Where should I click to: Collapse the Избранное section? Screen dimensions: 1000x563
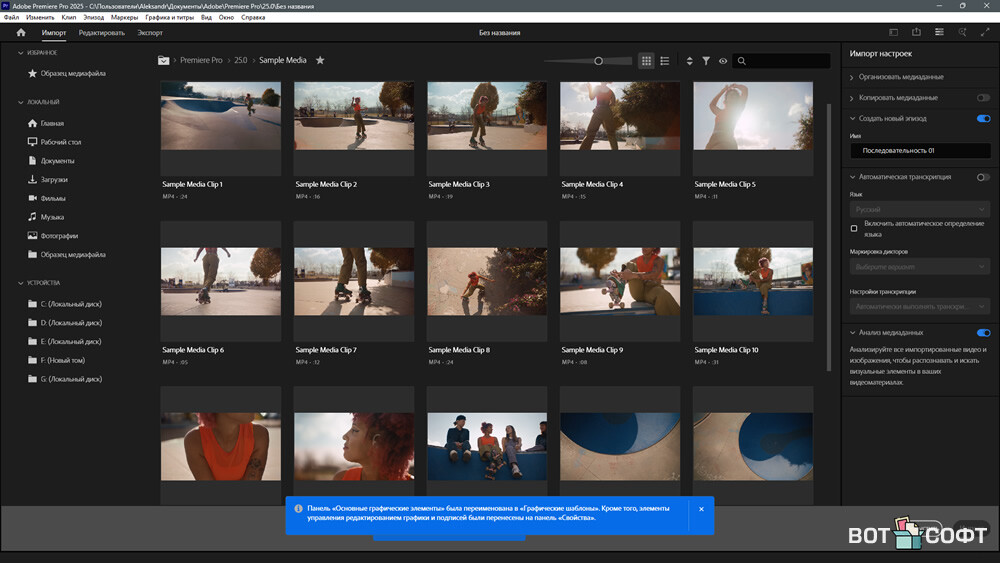click(x=20, y=53)
